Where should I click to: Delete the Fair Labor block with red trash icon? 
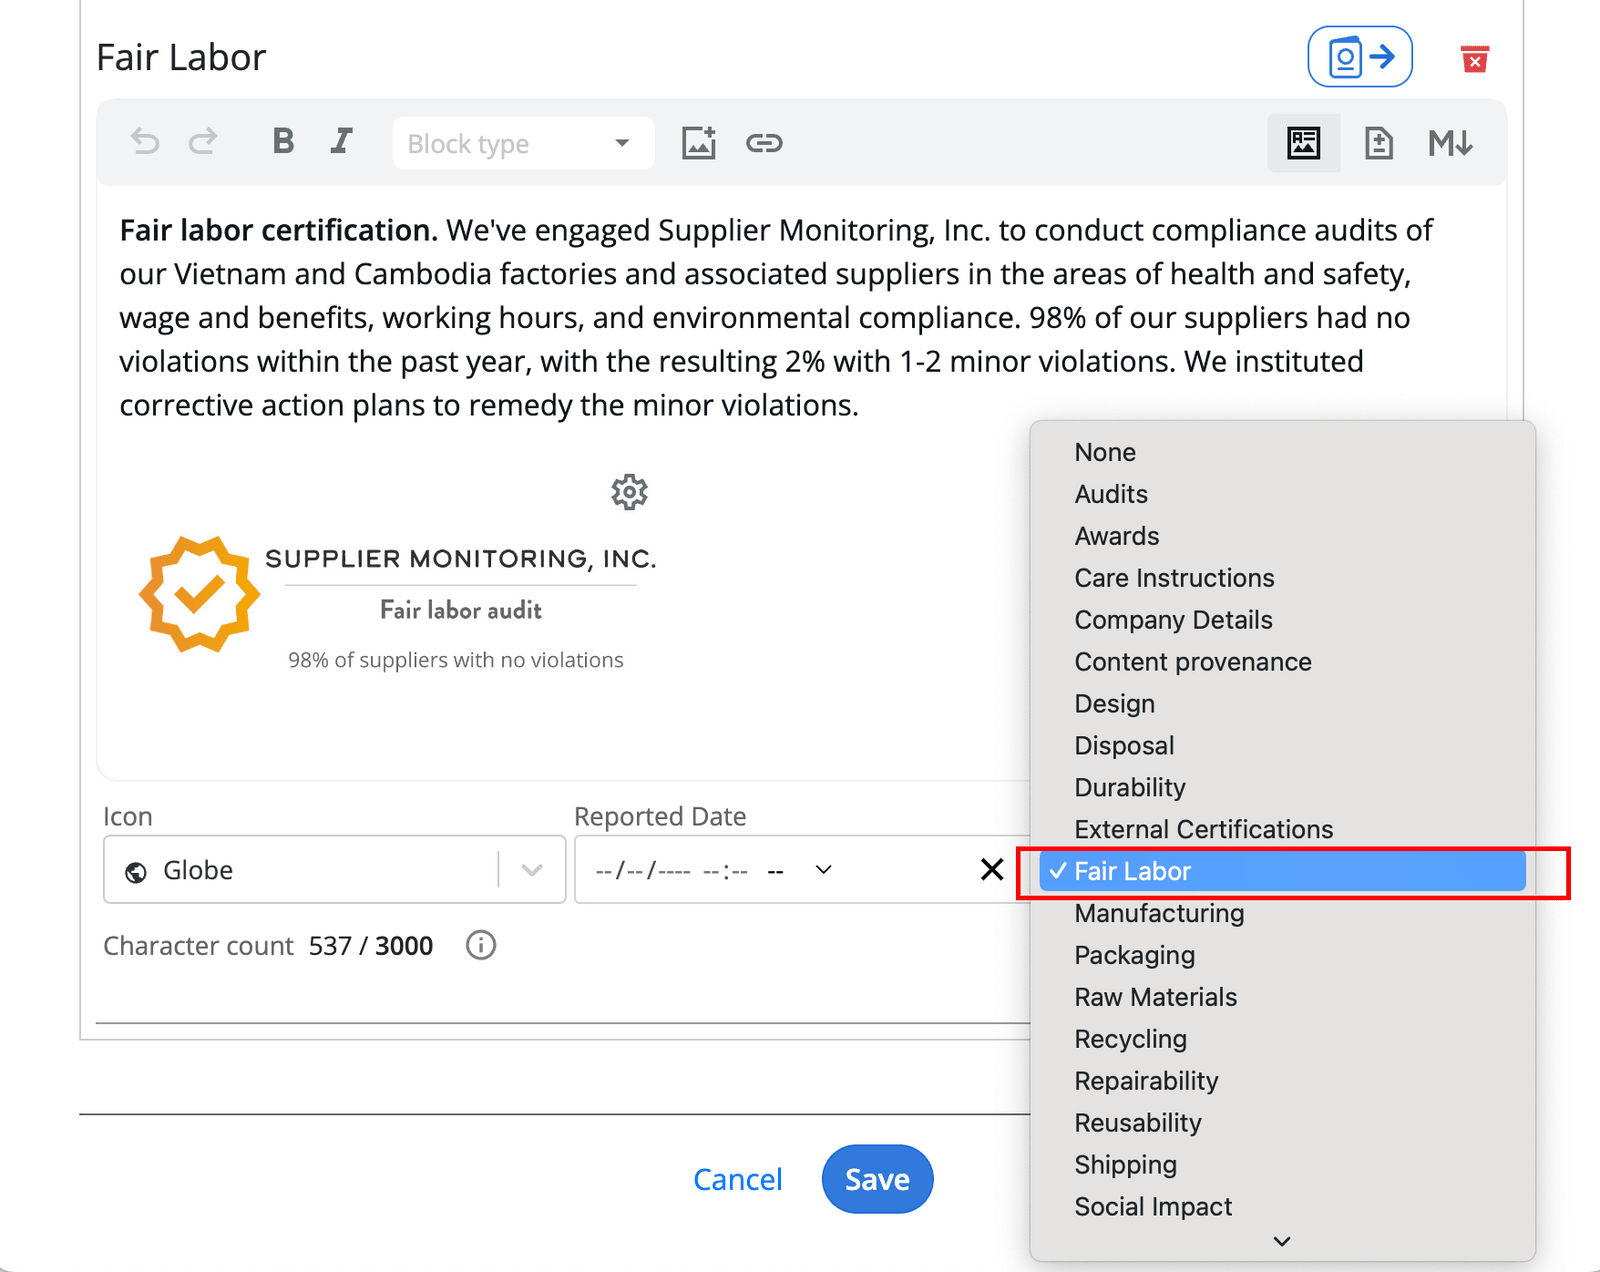(x=1475, y=60)
